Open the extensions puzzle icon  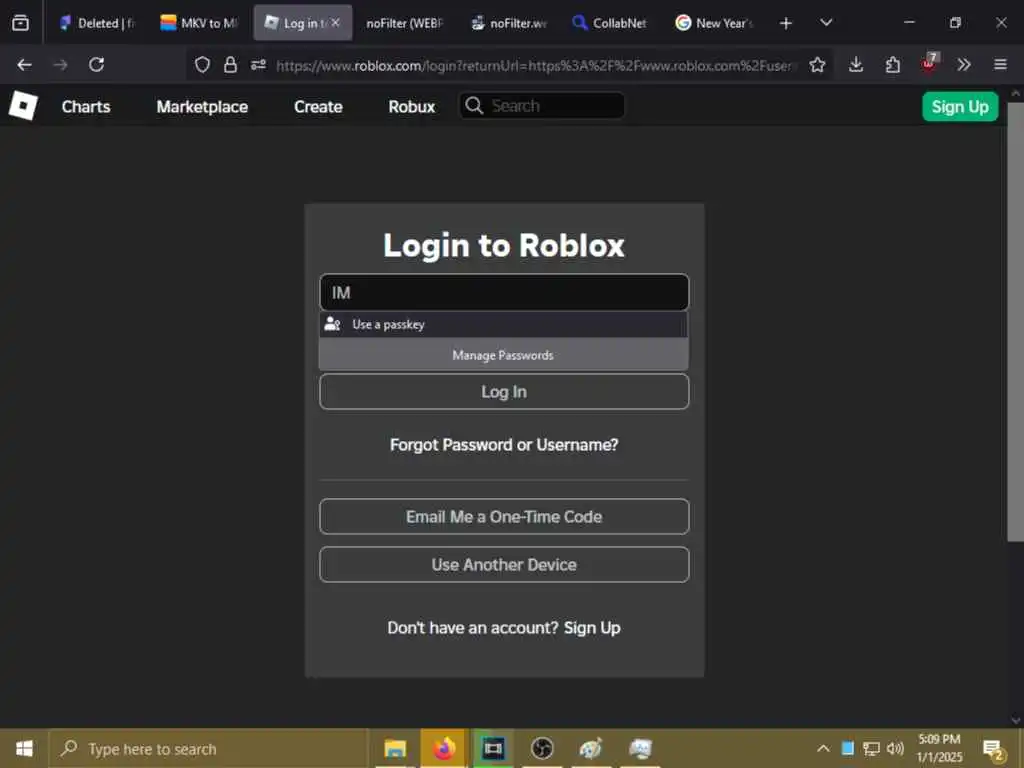(893, 65)
